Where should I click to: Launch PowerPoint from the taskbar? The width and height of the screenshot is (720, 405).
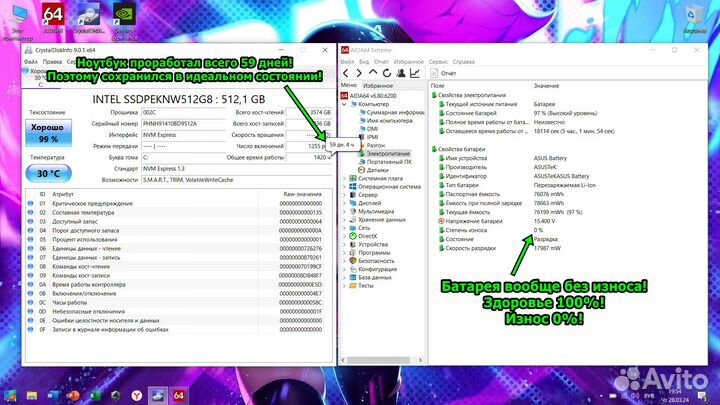(73, 395)
